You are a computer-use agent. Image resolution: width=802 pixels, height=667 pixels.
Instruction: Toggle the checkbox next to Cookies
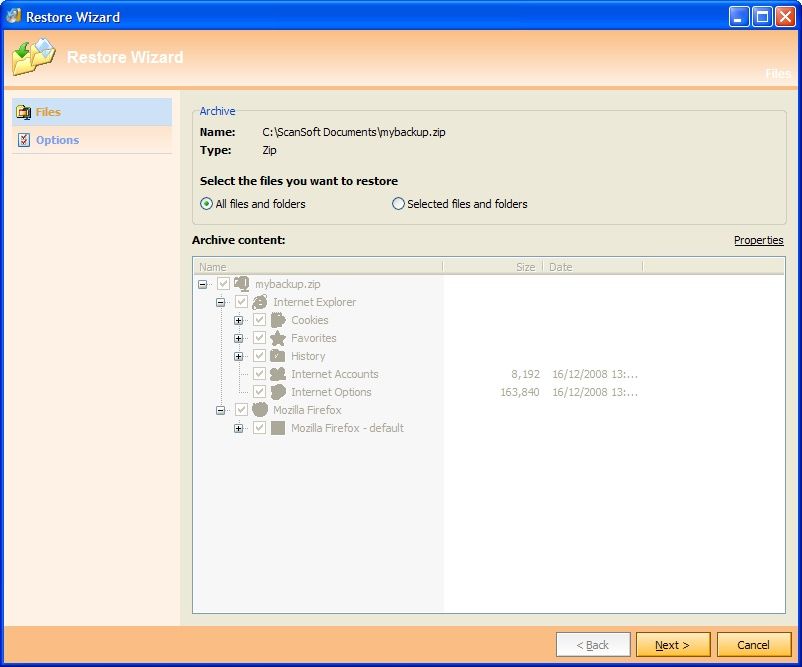tap(259, 320)
